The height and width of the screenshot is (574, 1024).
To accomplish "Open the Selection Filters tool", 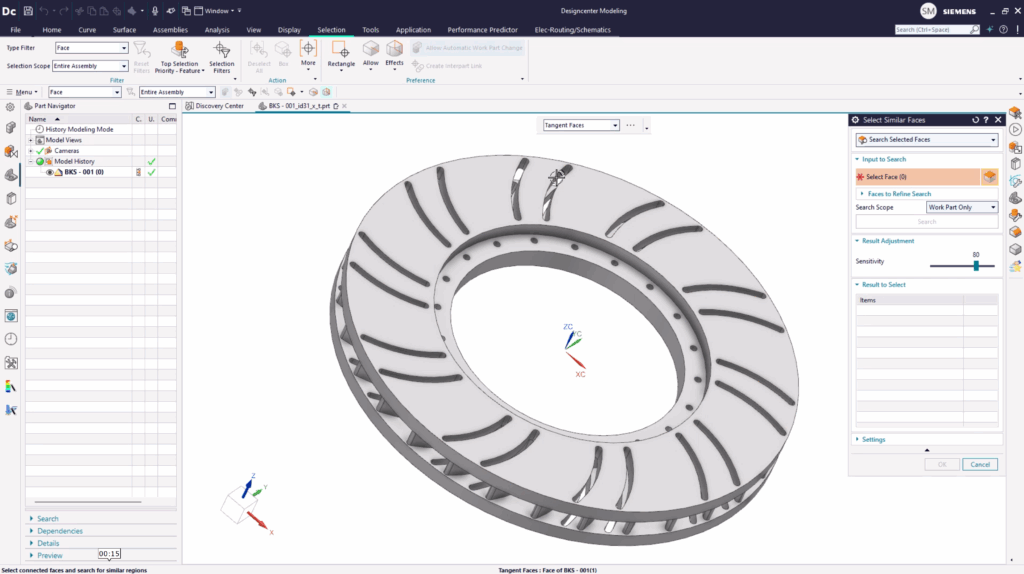I will click(222, 50).
